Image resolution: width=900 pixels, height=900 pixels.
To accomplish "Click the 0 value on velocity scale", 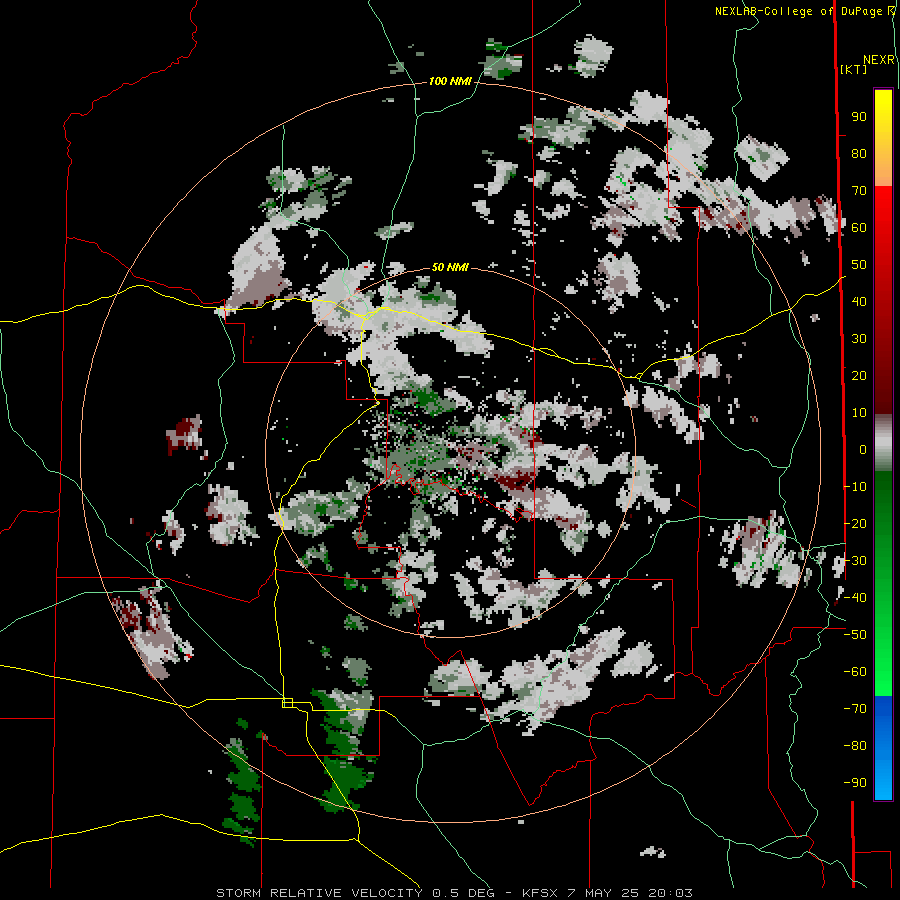I will pos(863,450).
